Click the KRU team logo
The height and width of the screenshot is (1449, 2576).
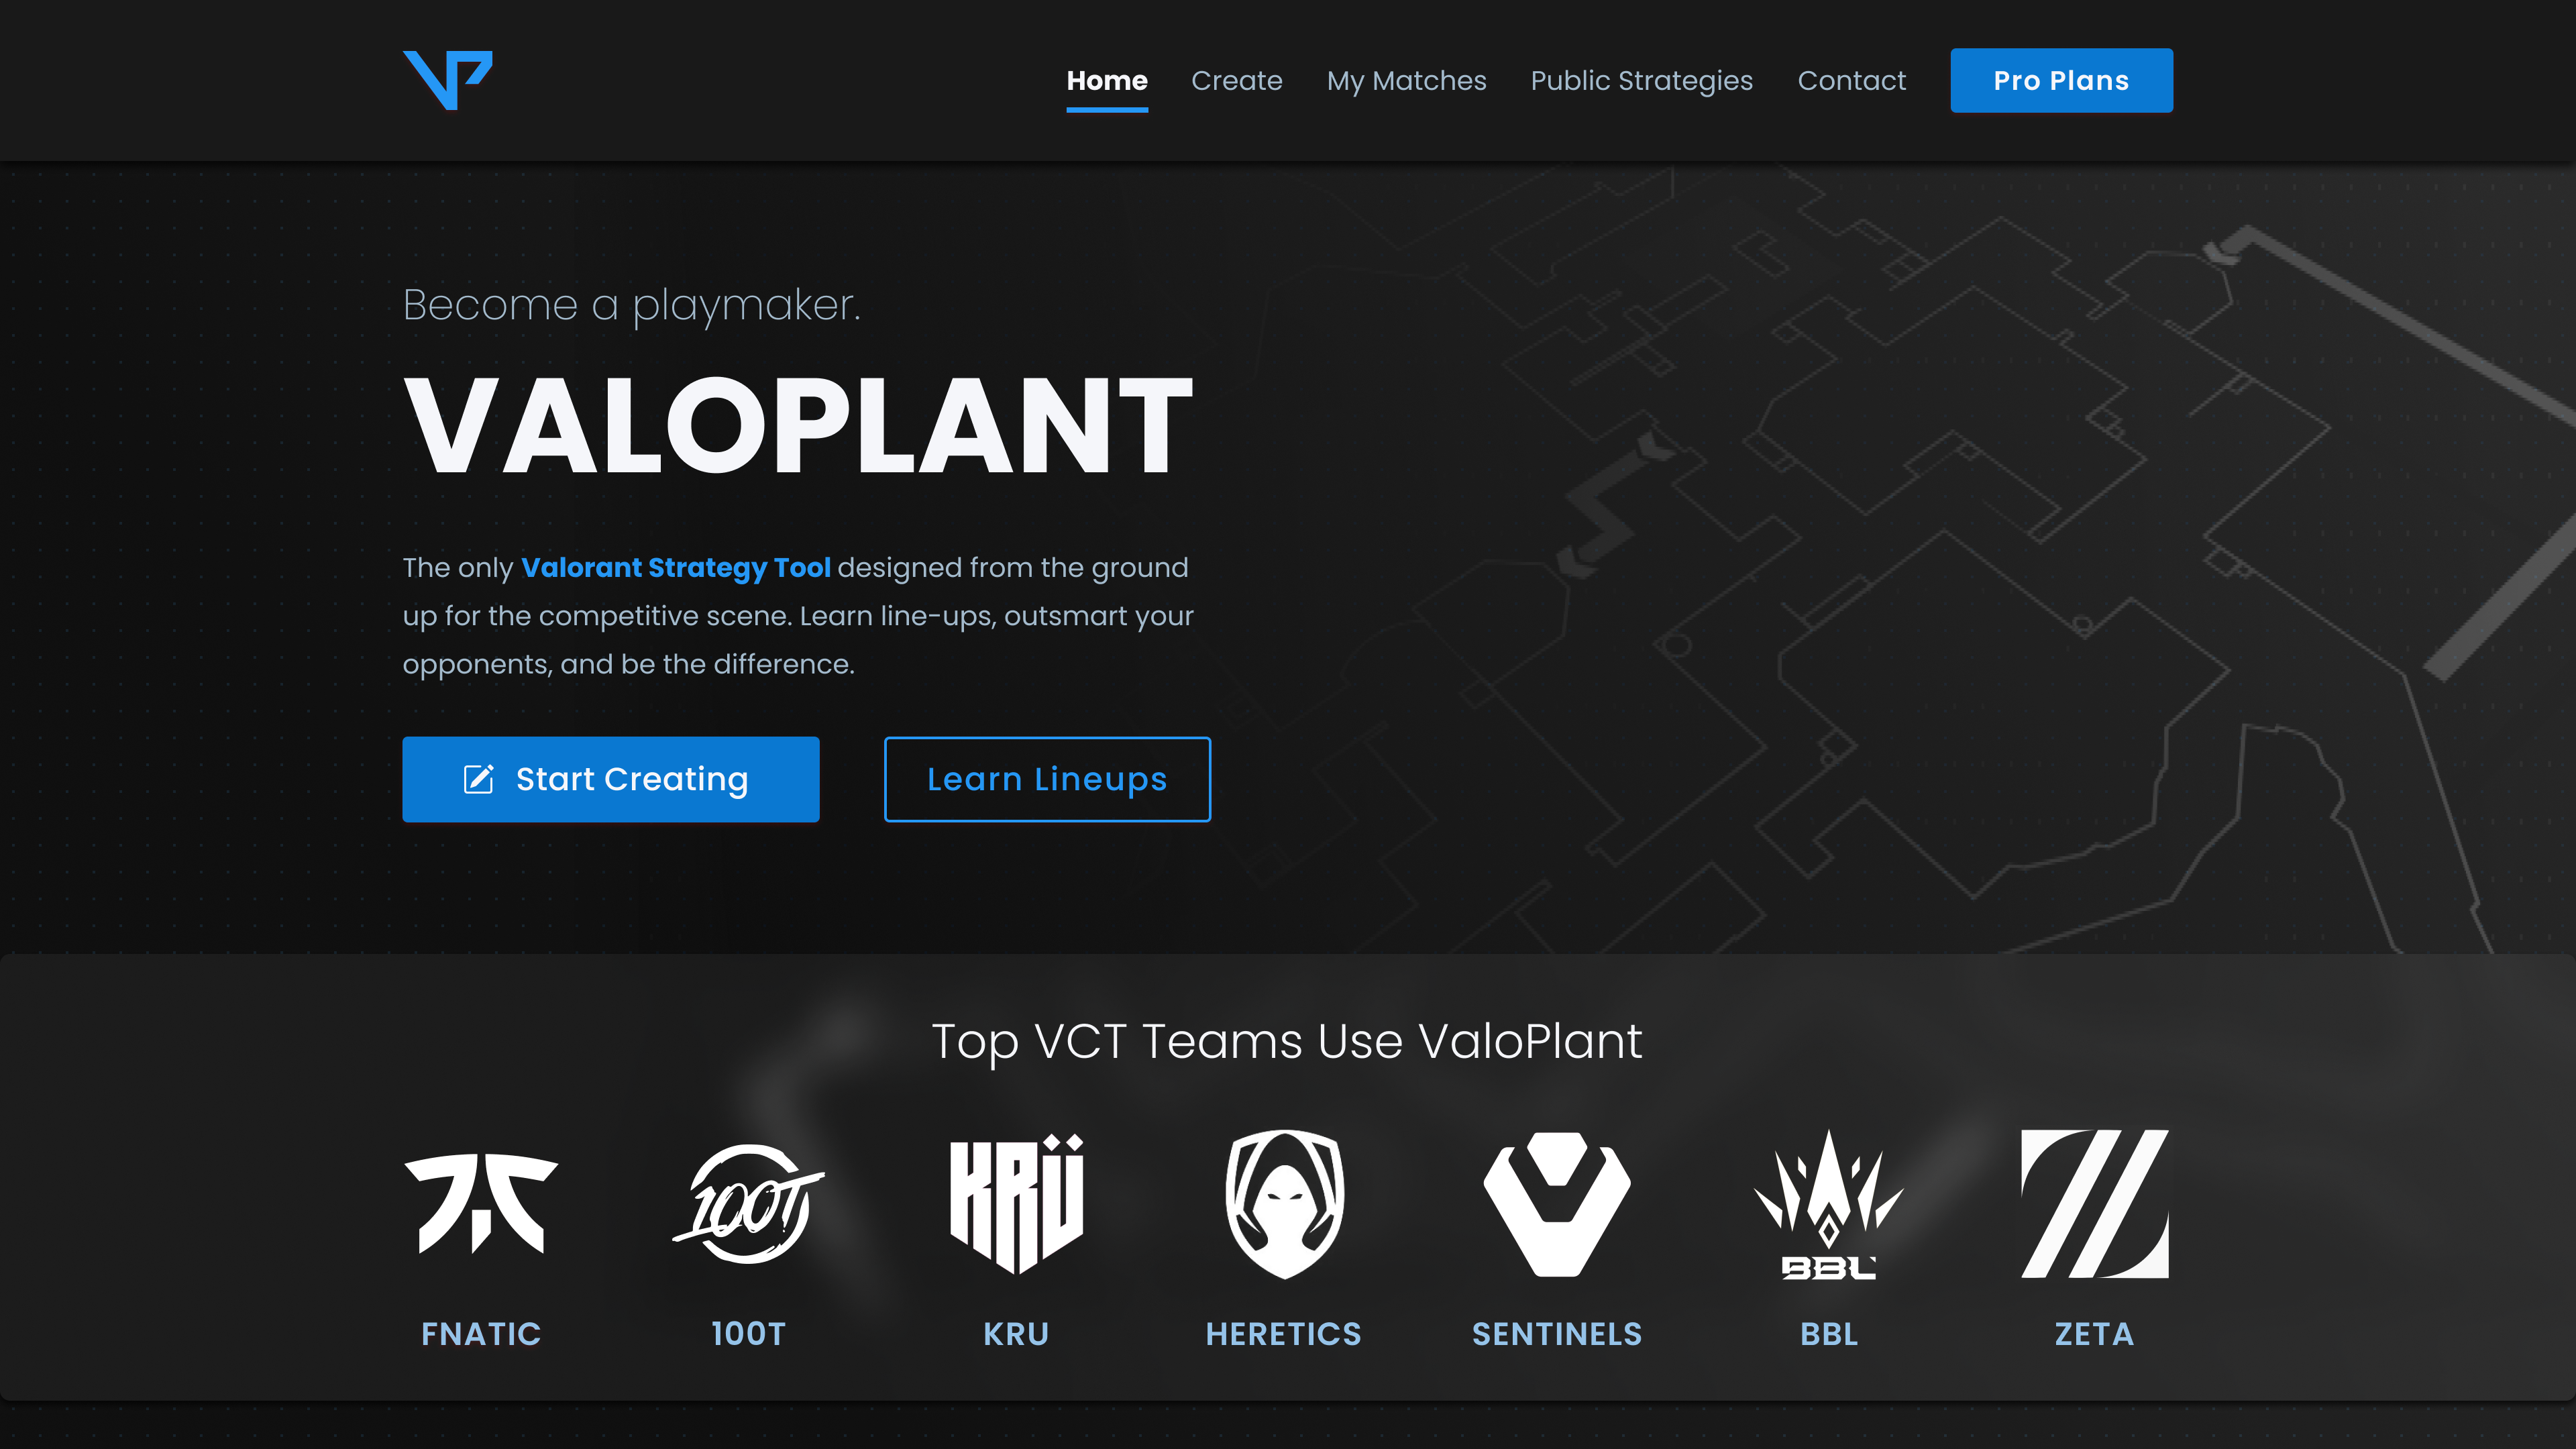click(1016, 1203)
